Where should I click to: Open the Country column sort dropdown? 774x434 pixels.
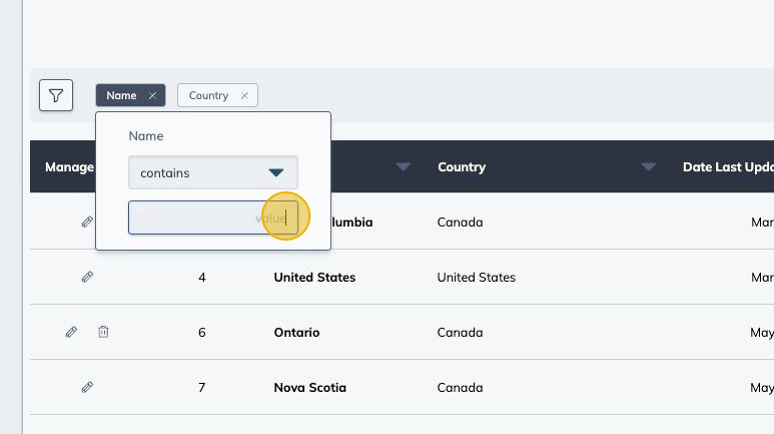(648, 167)
